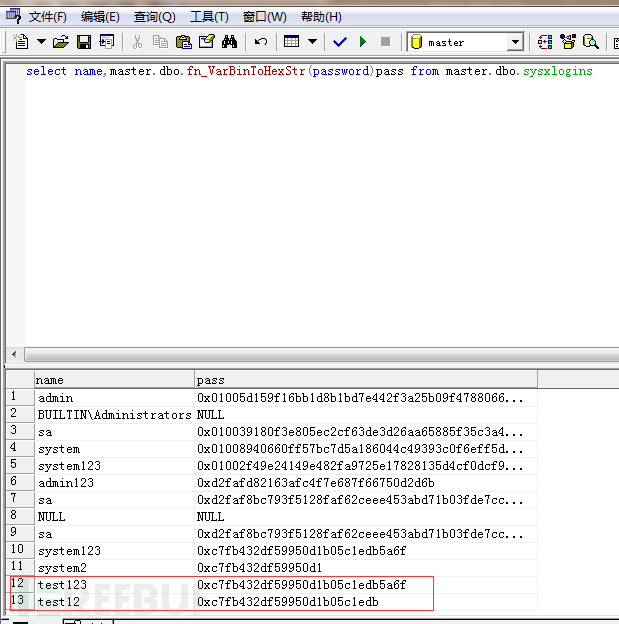Click the Undo arrow icon

point(261,42)
